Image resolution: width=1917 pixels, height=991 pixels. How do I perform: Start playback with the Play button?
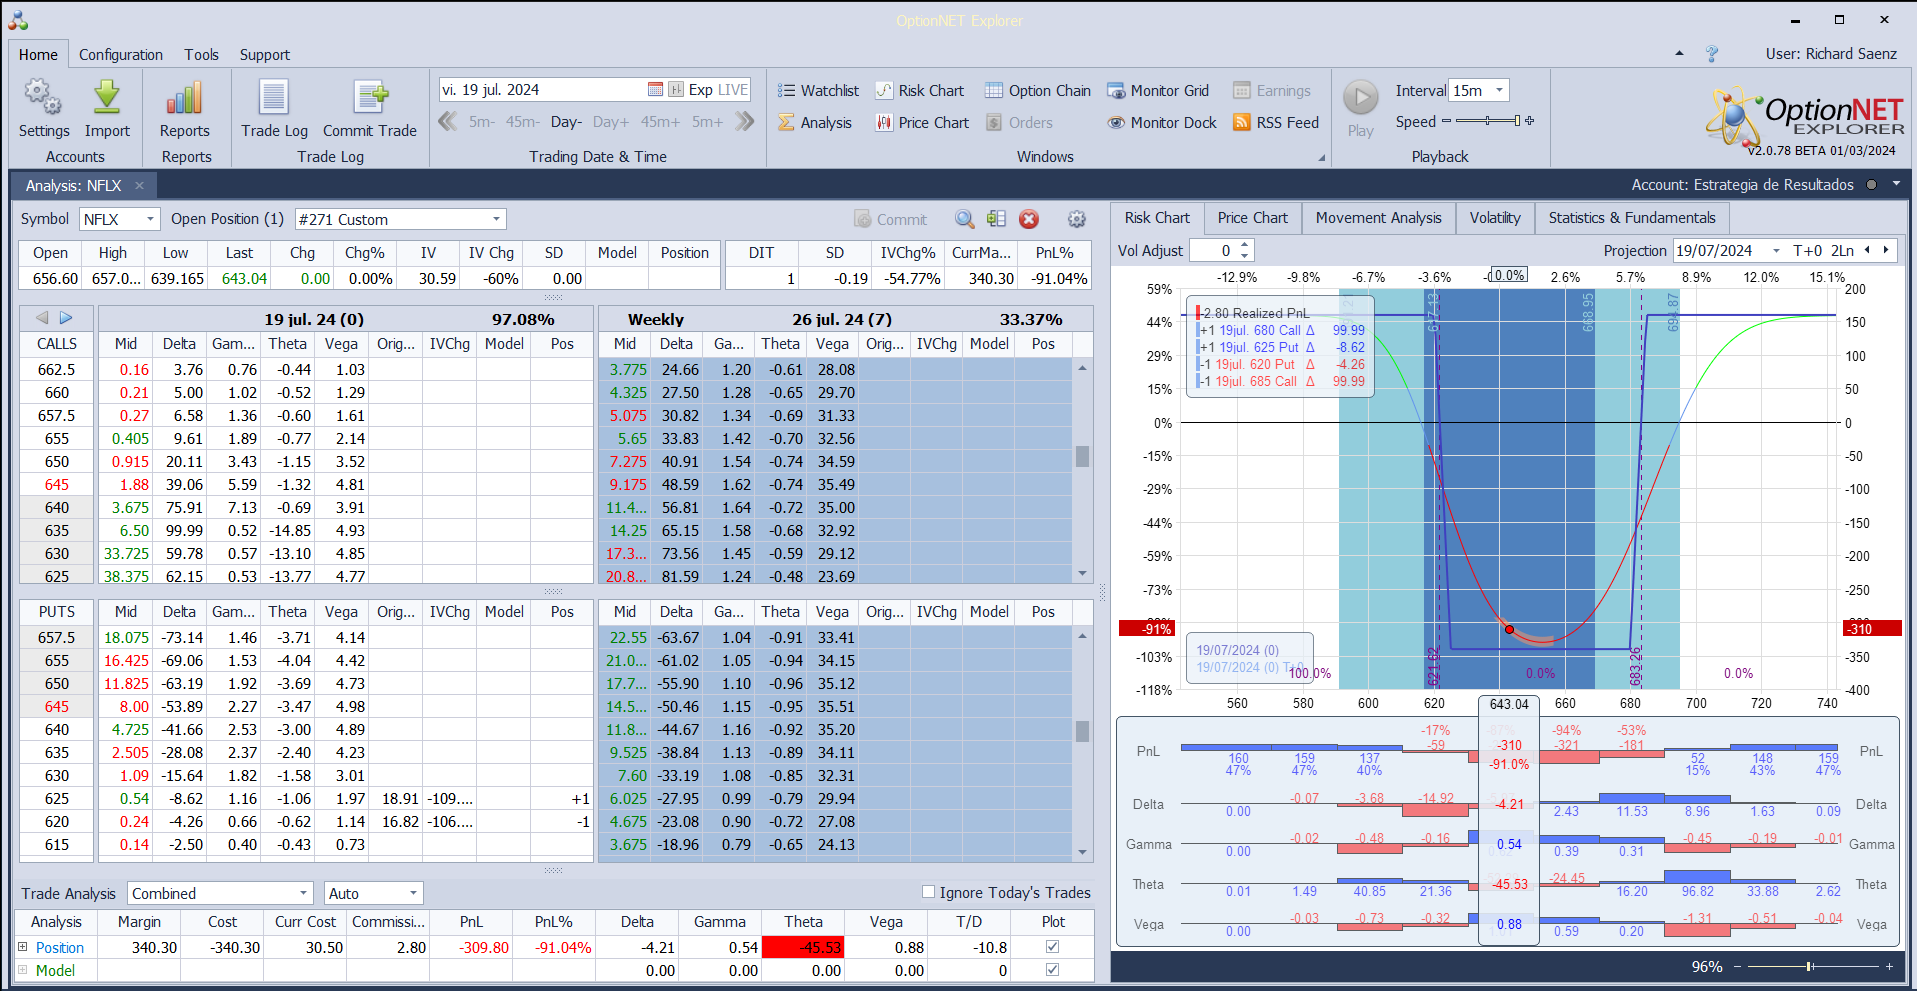pyautogui.click(x=1360, y=108)
